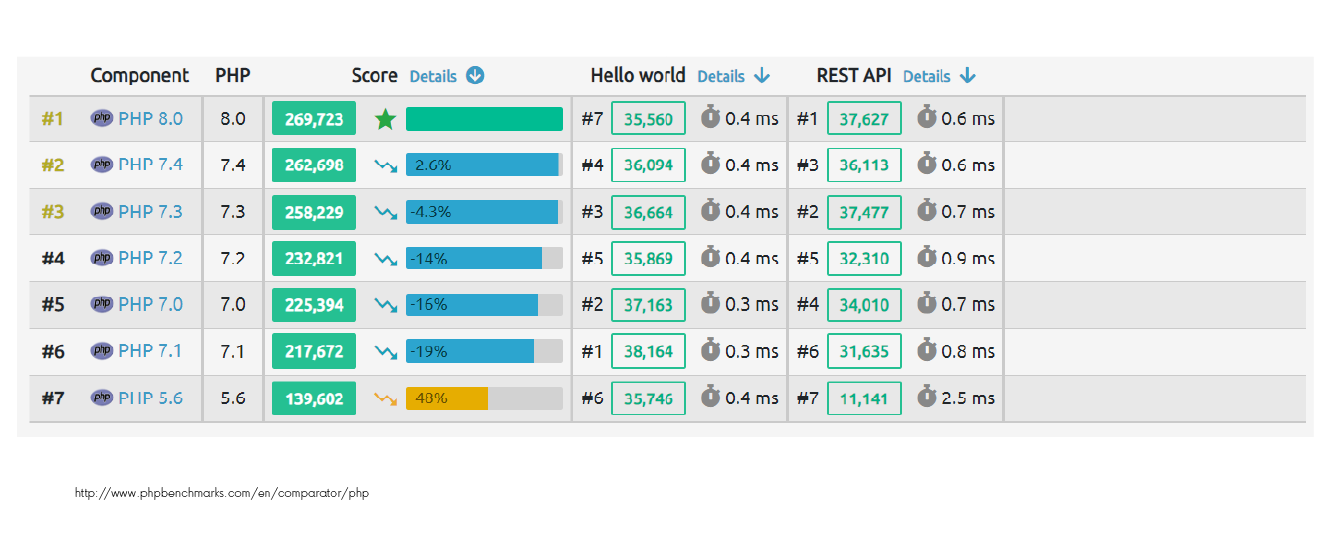Click the Hello world stopwatch icon for PHP 8.0

710,117
